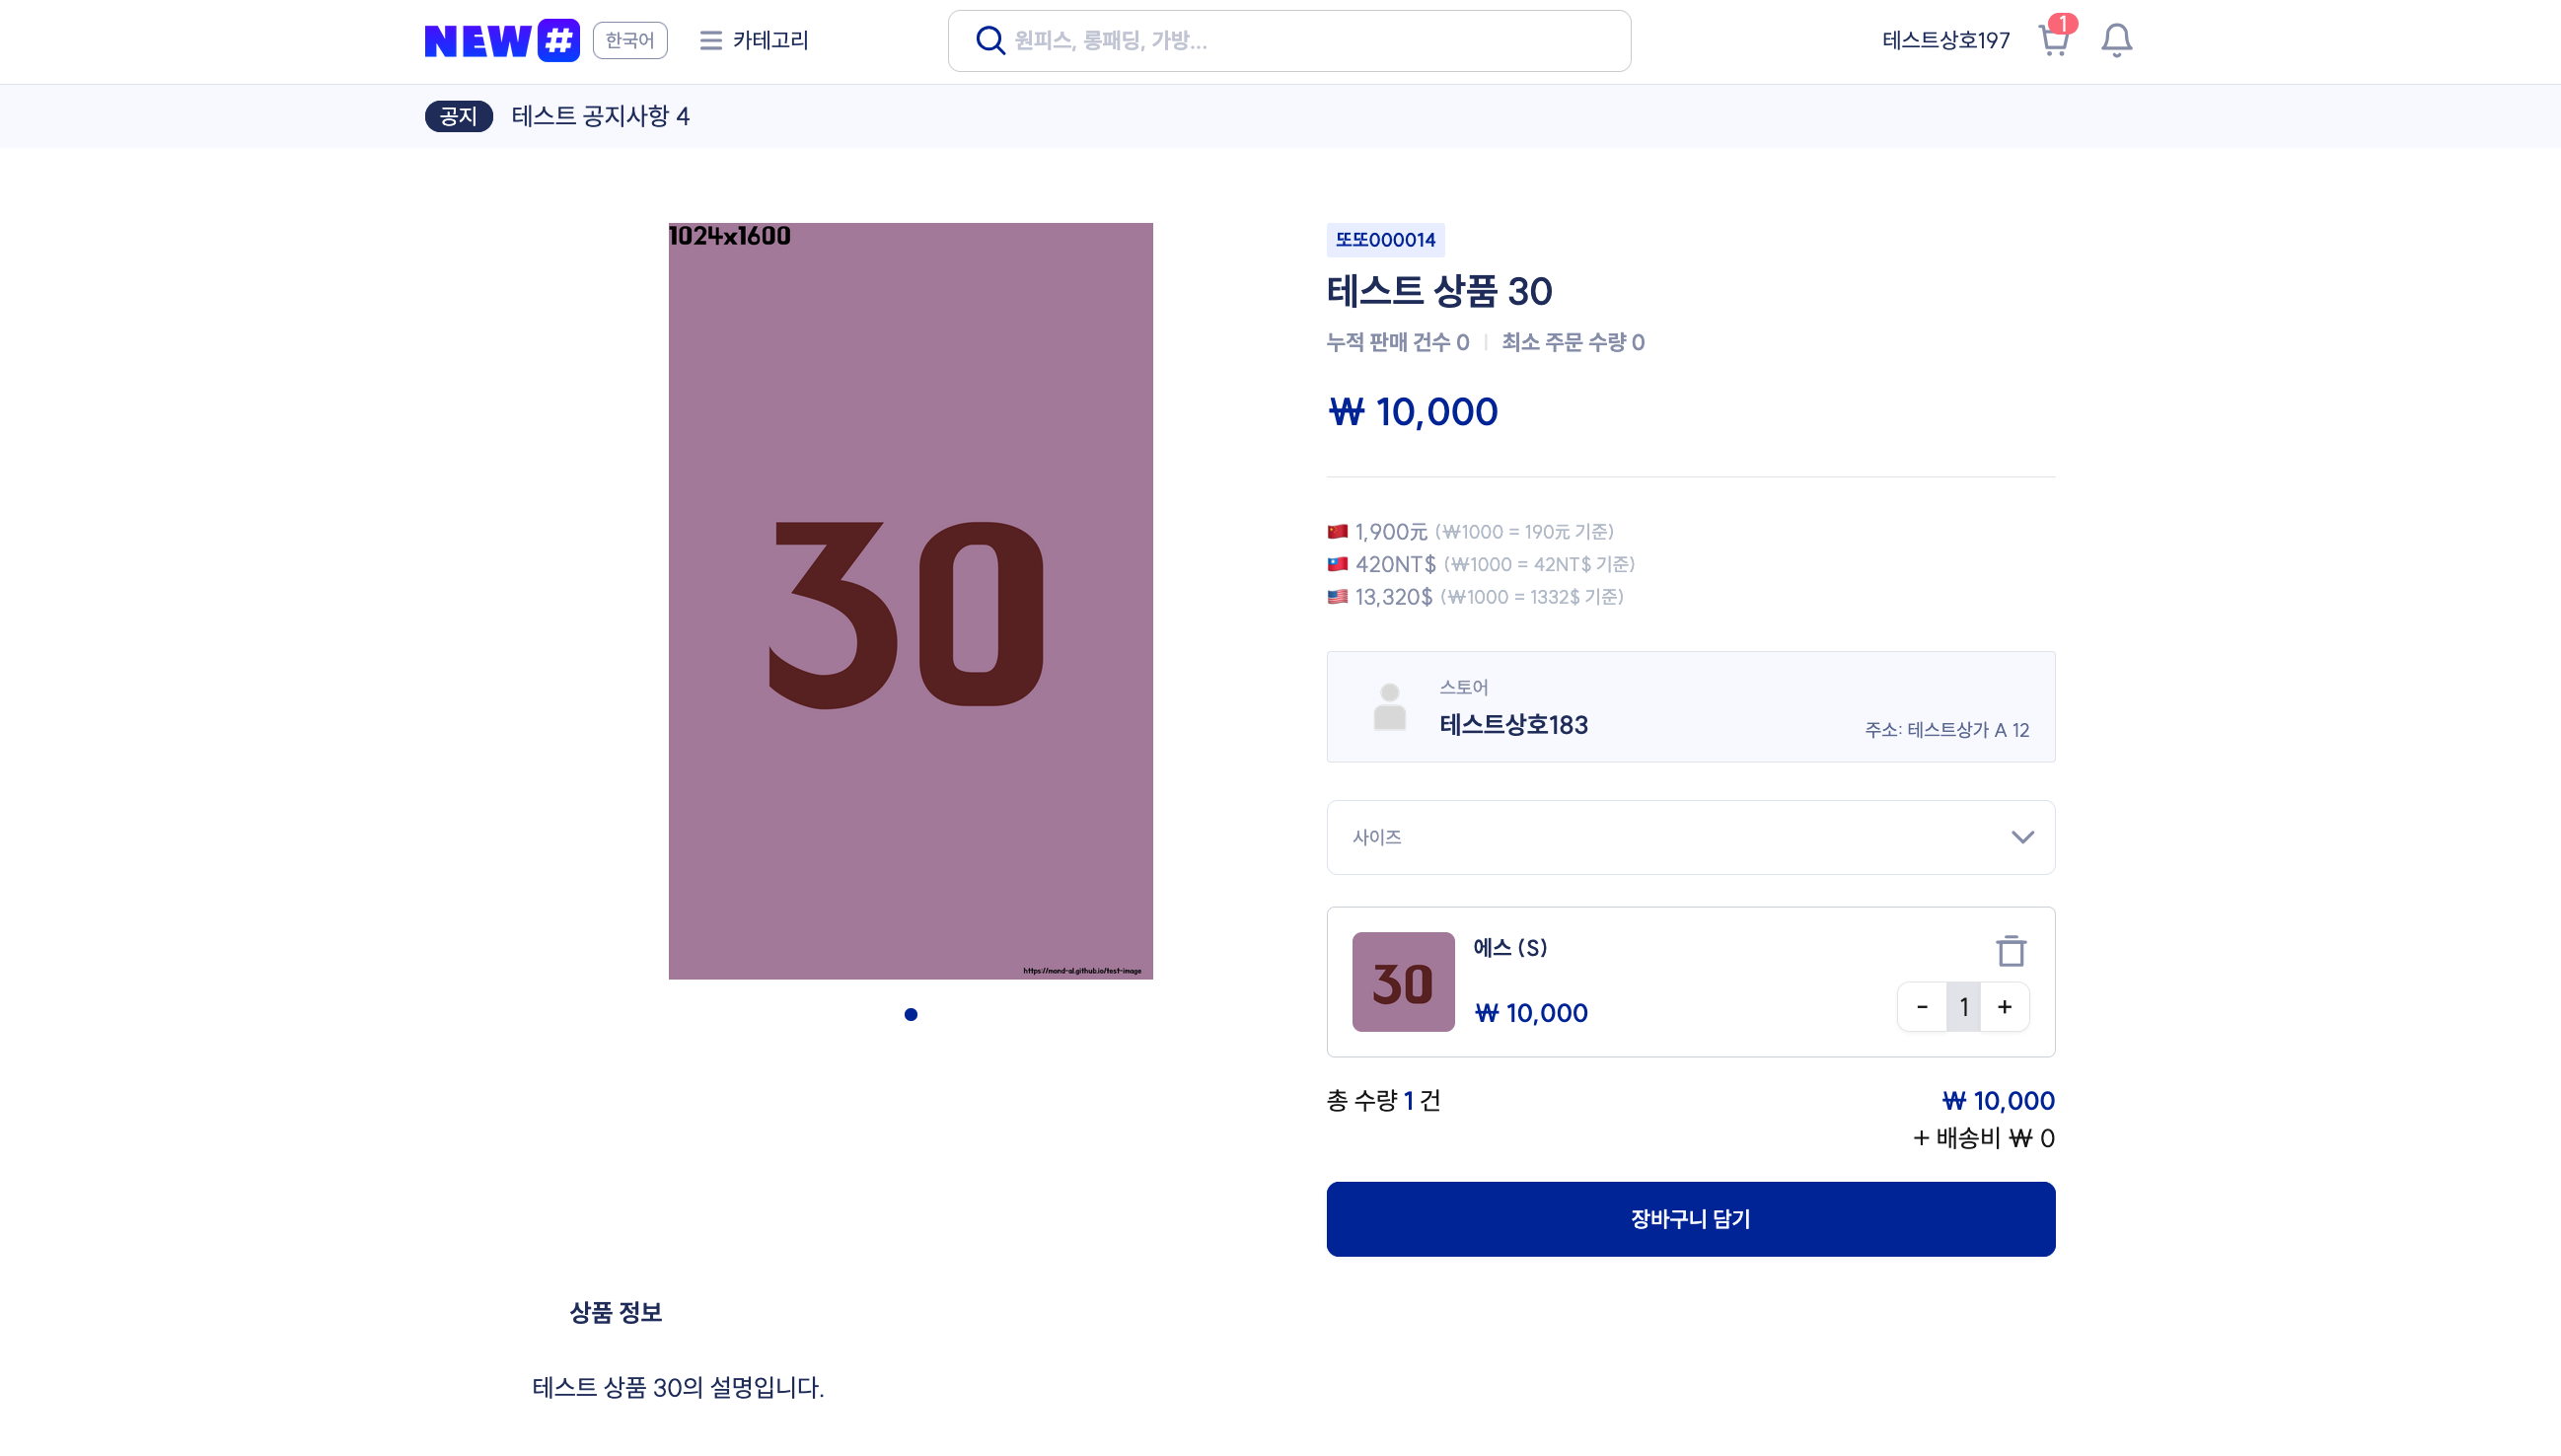Click the store avatar icon

pos(1389,707)
